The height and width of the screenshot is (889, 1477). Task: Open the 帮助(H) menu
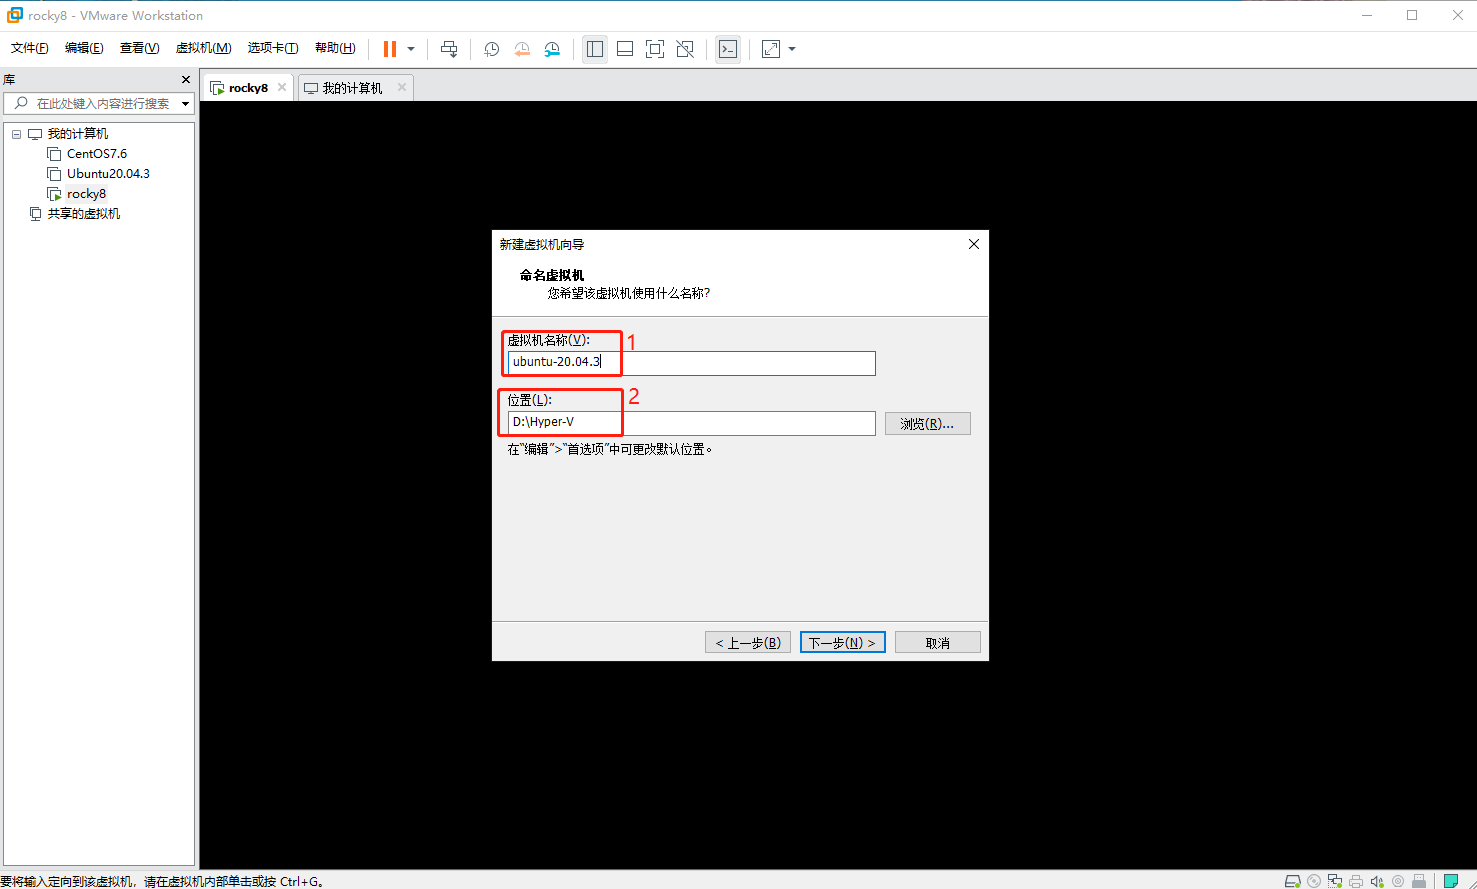tap(335, 48)
